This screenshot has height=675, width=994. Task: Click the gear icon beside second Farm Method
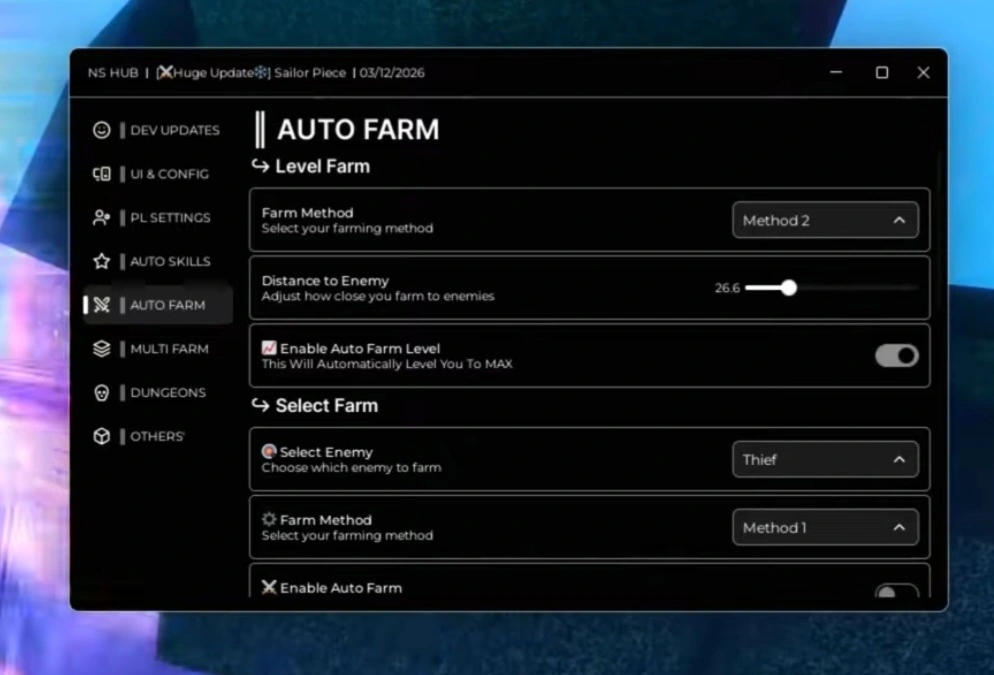[x=269, y=519]
